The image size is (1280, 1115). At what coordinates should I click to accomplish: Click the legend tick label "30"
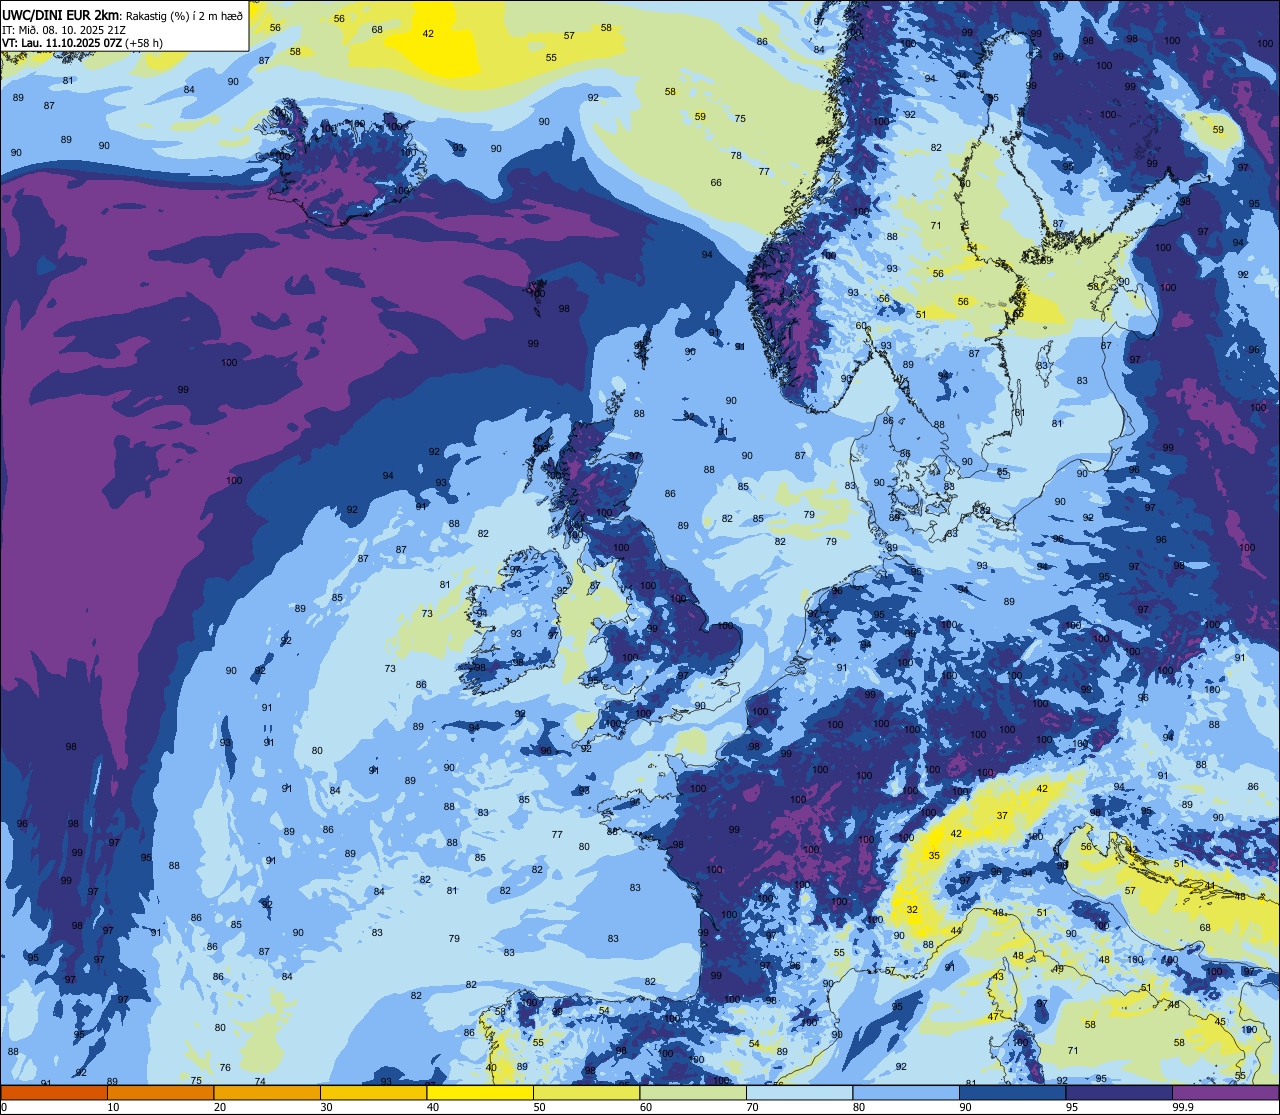click(x=326, y=1107)
